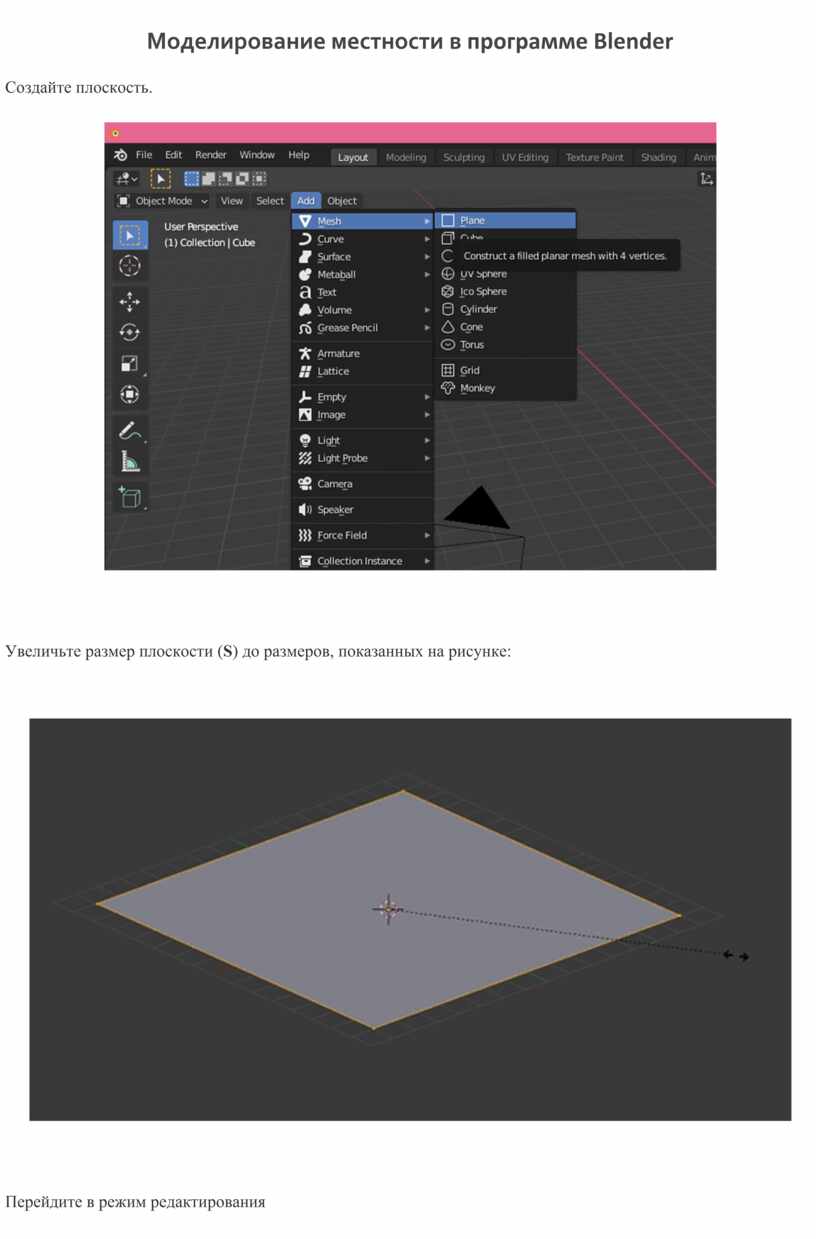
Task: Click the Cone mesh icon
Action: coord(448,327)
